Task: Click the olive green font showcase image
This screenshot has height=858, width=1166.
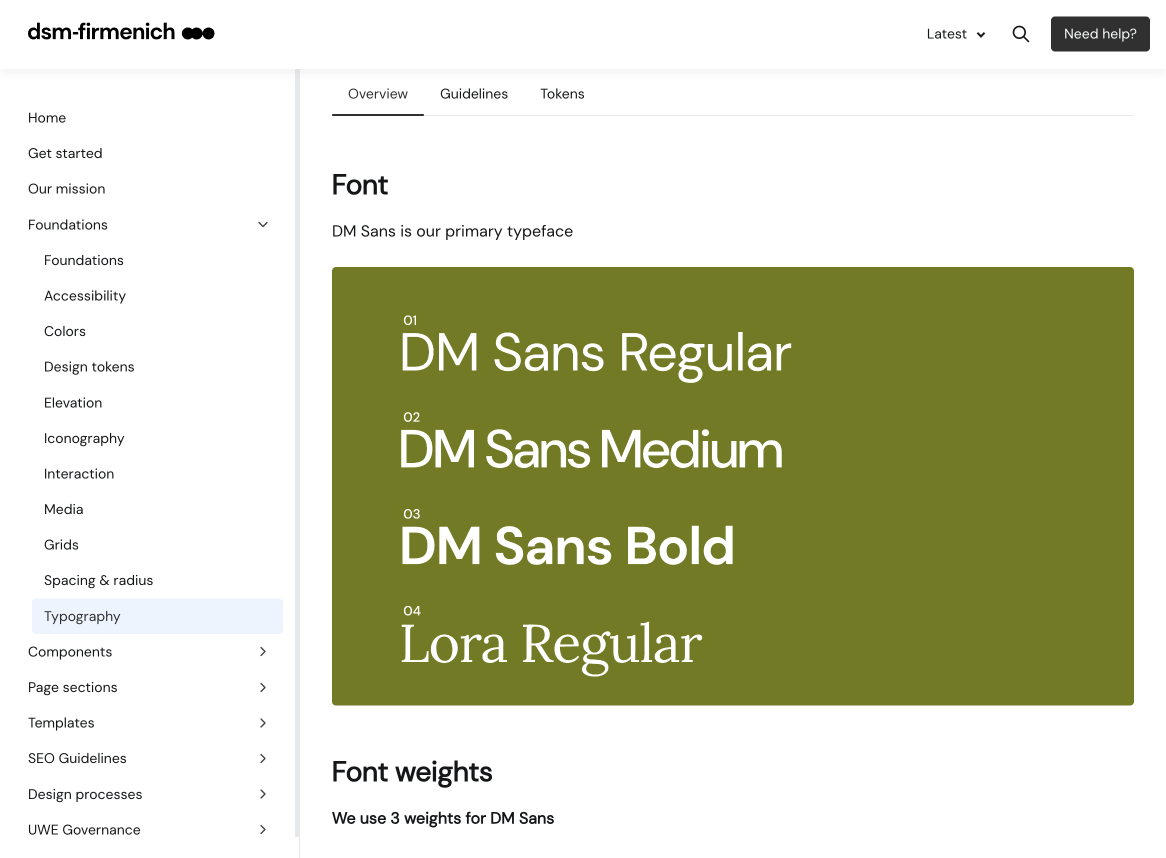Action: (732, 486)
